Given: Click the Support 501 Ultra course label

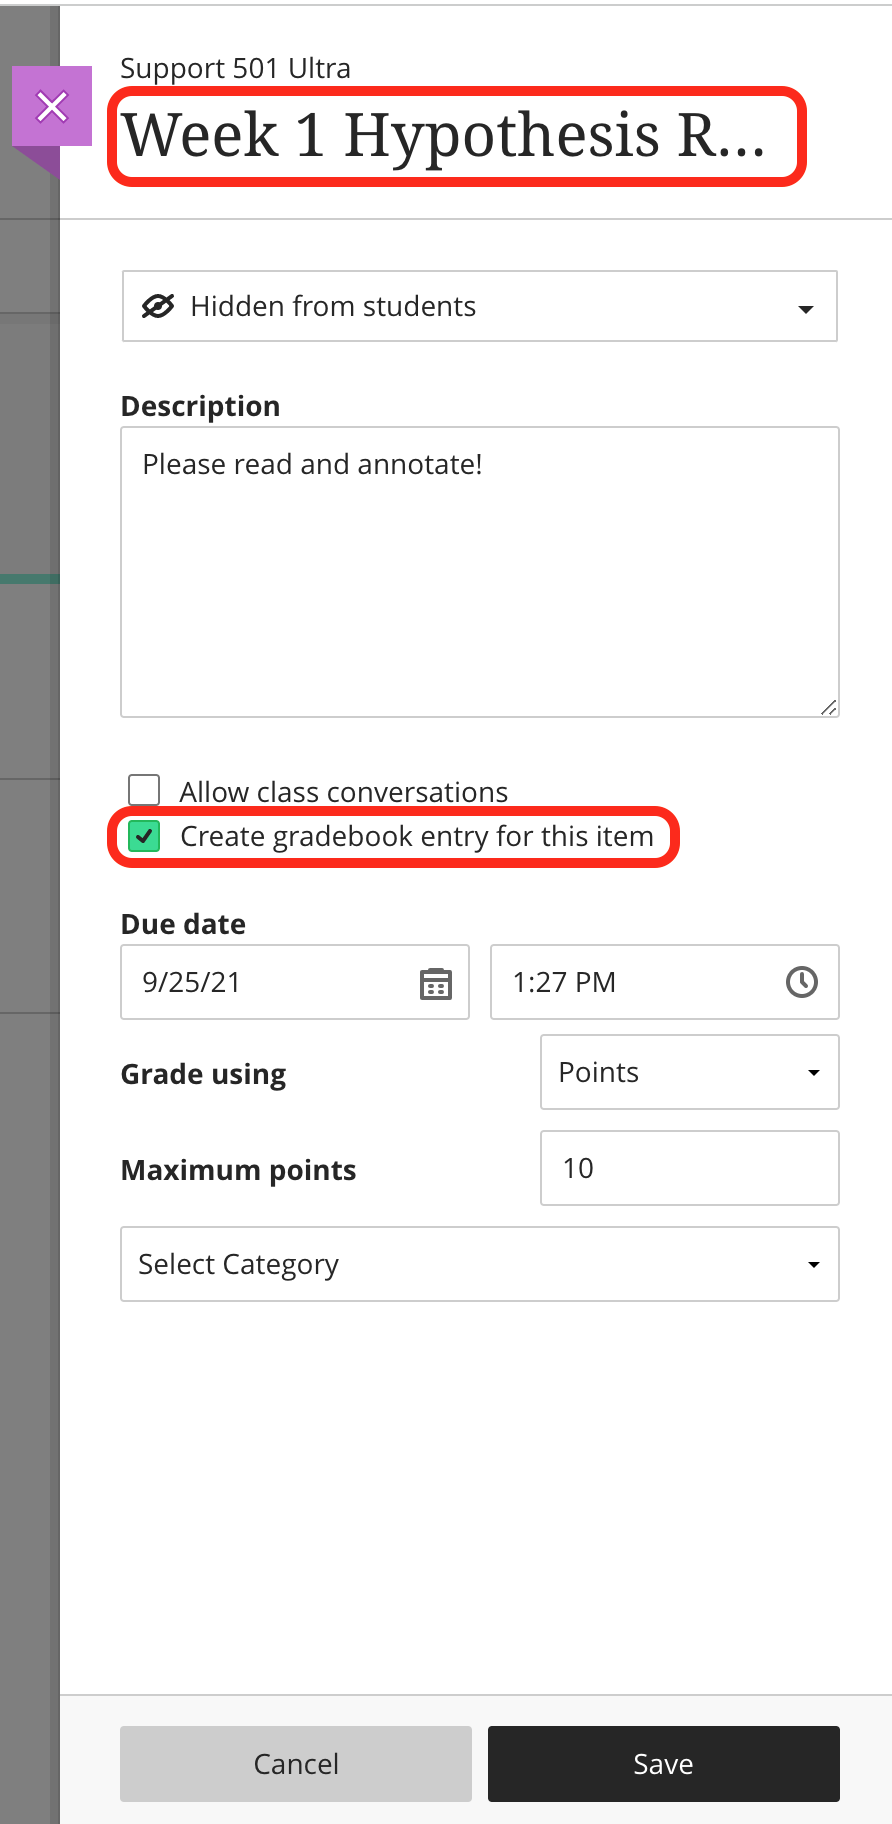Looking at the screenshot, I should pyautogui.click(x=235, y=68).
